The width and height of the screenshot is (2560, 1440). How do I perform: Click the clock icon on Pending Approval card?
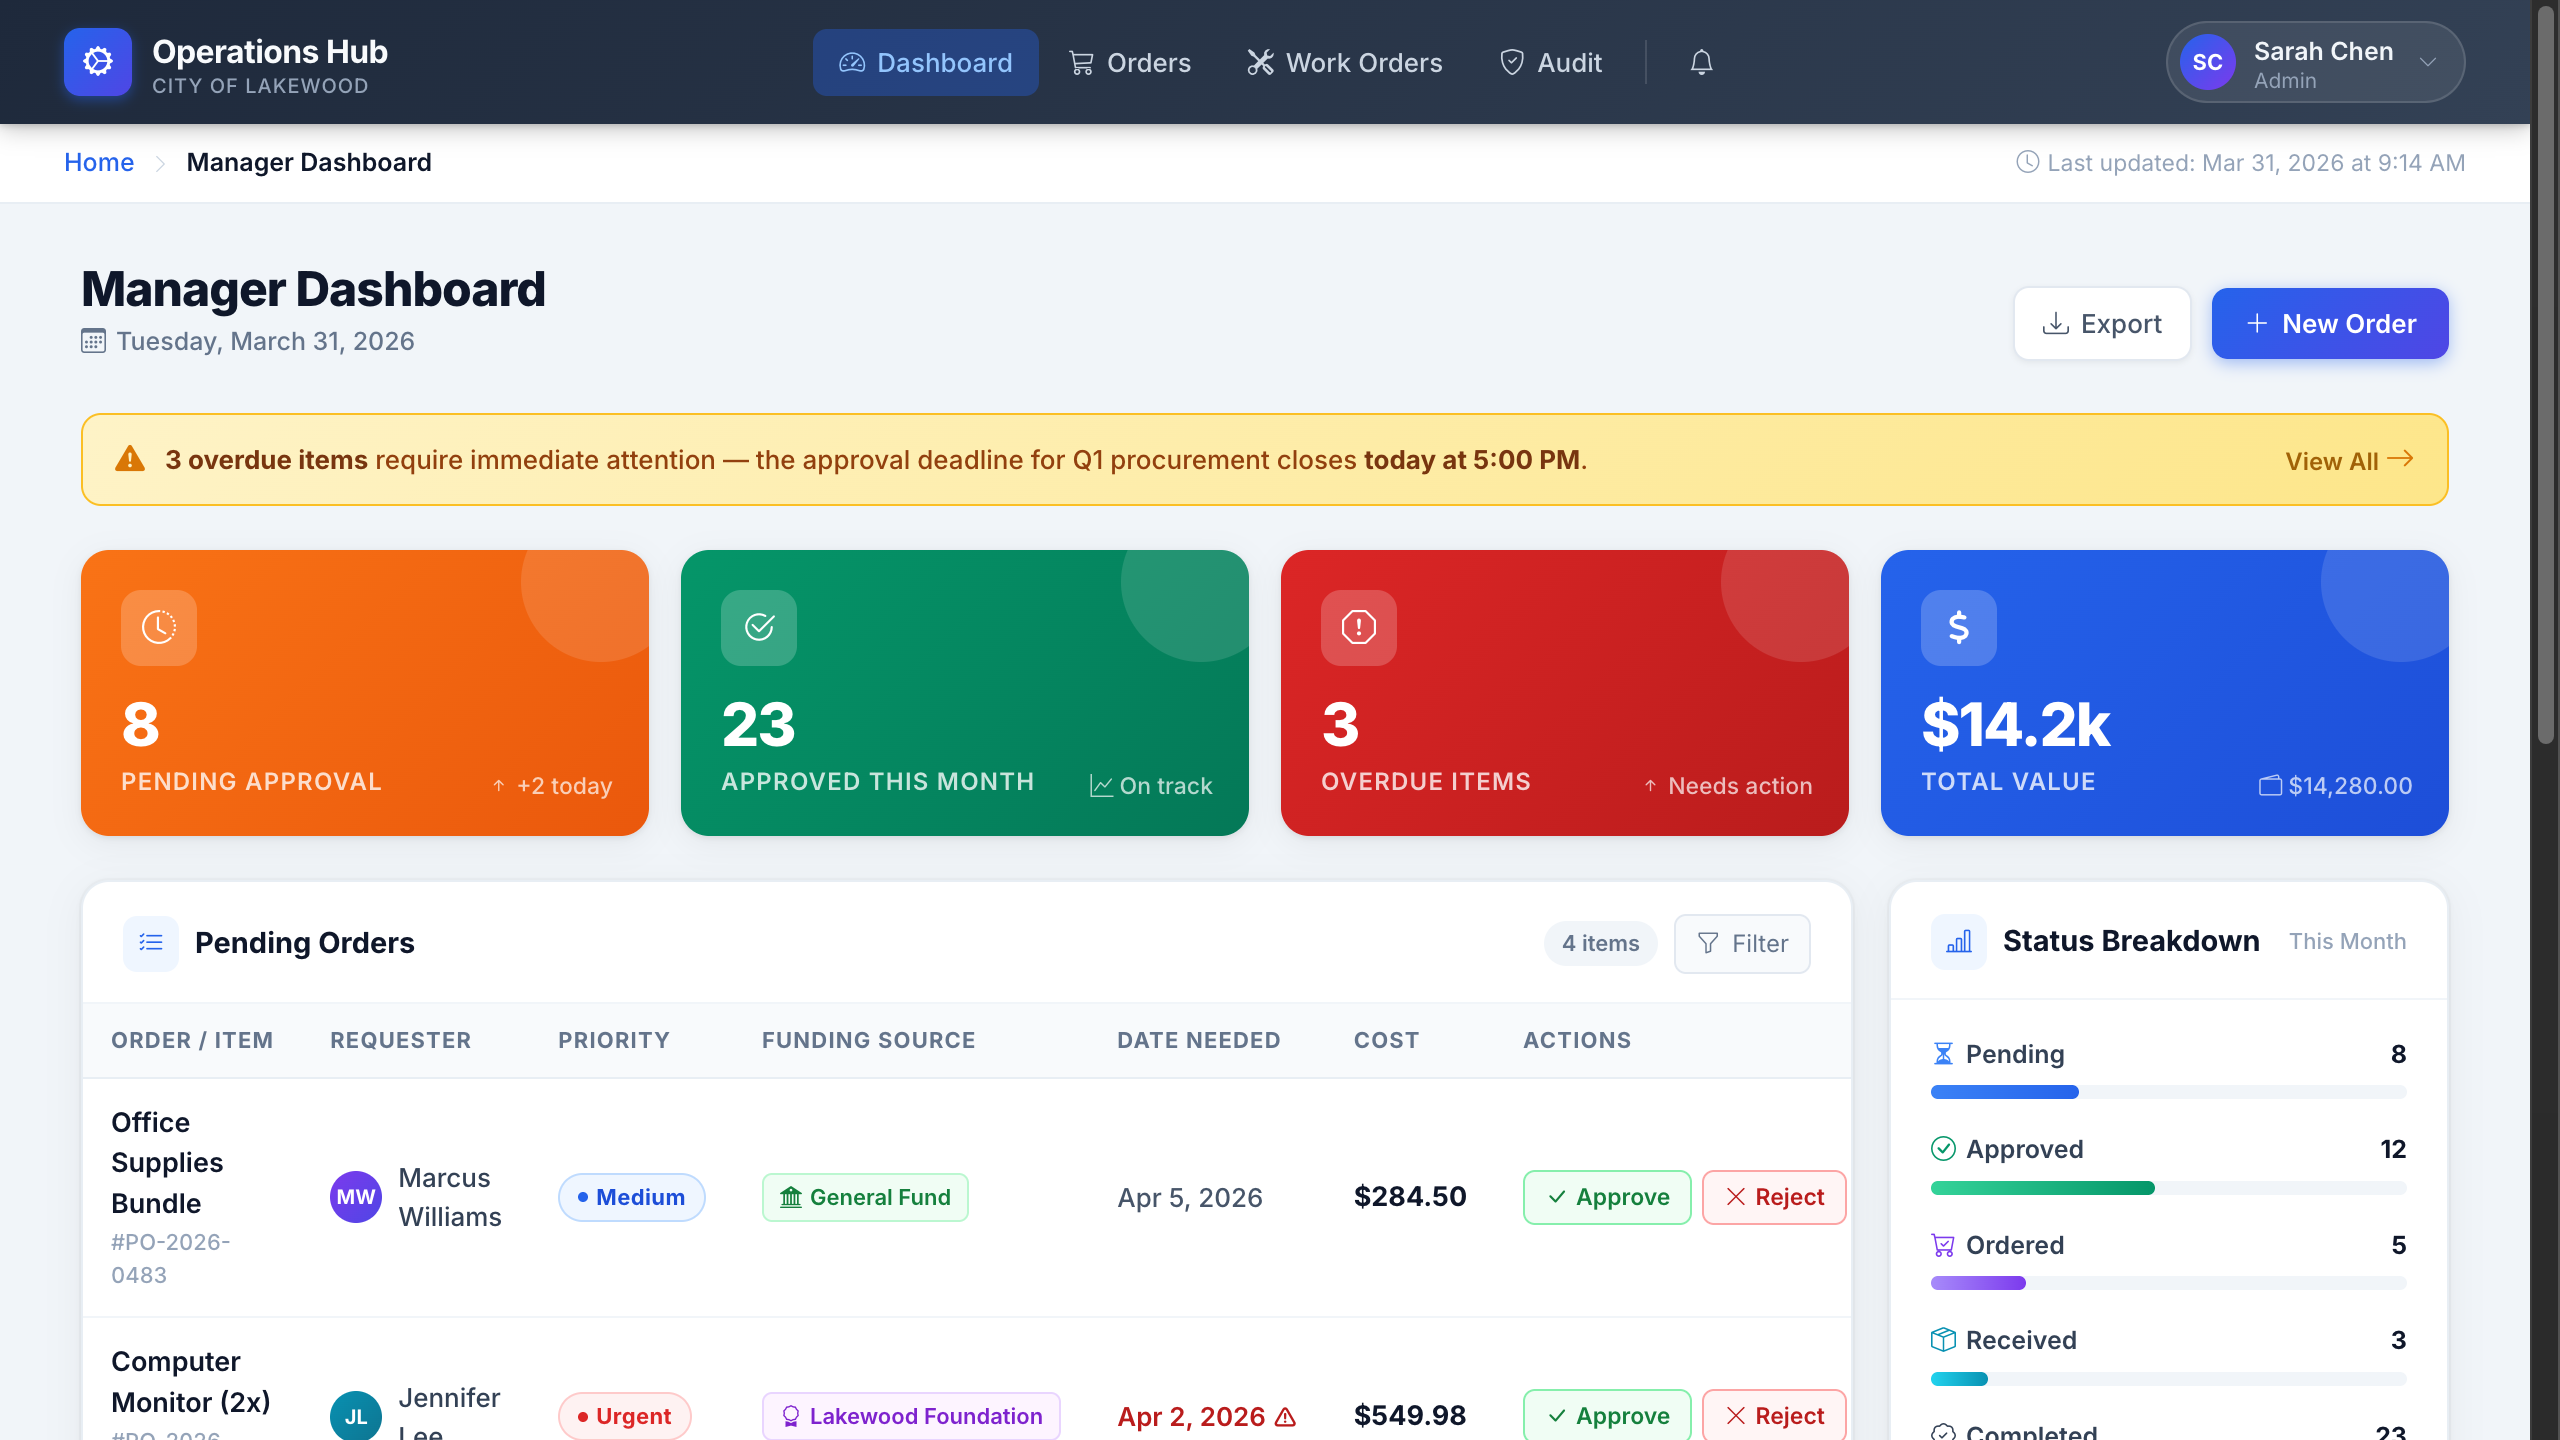click(158, 628)
